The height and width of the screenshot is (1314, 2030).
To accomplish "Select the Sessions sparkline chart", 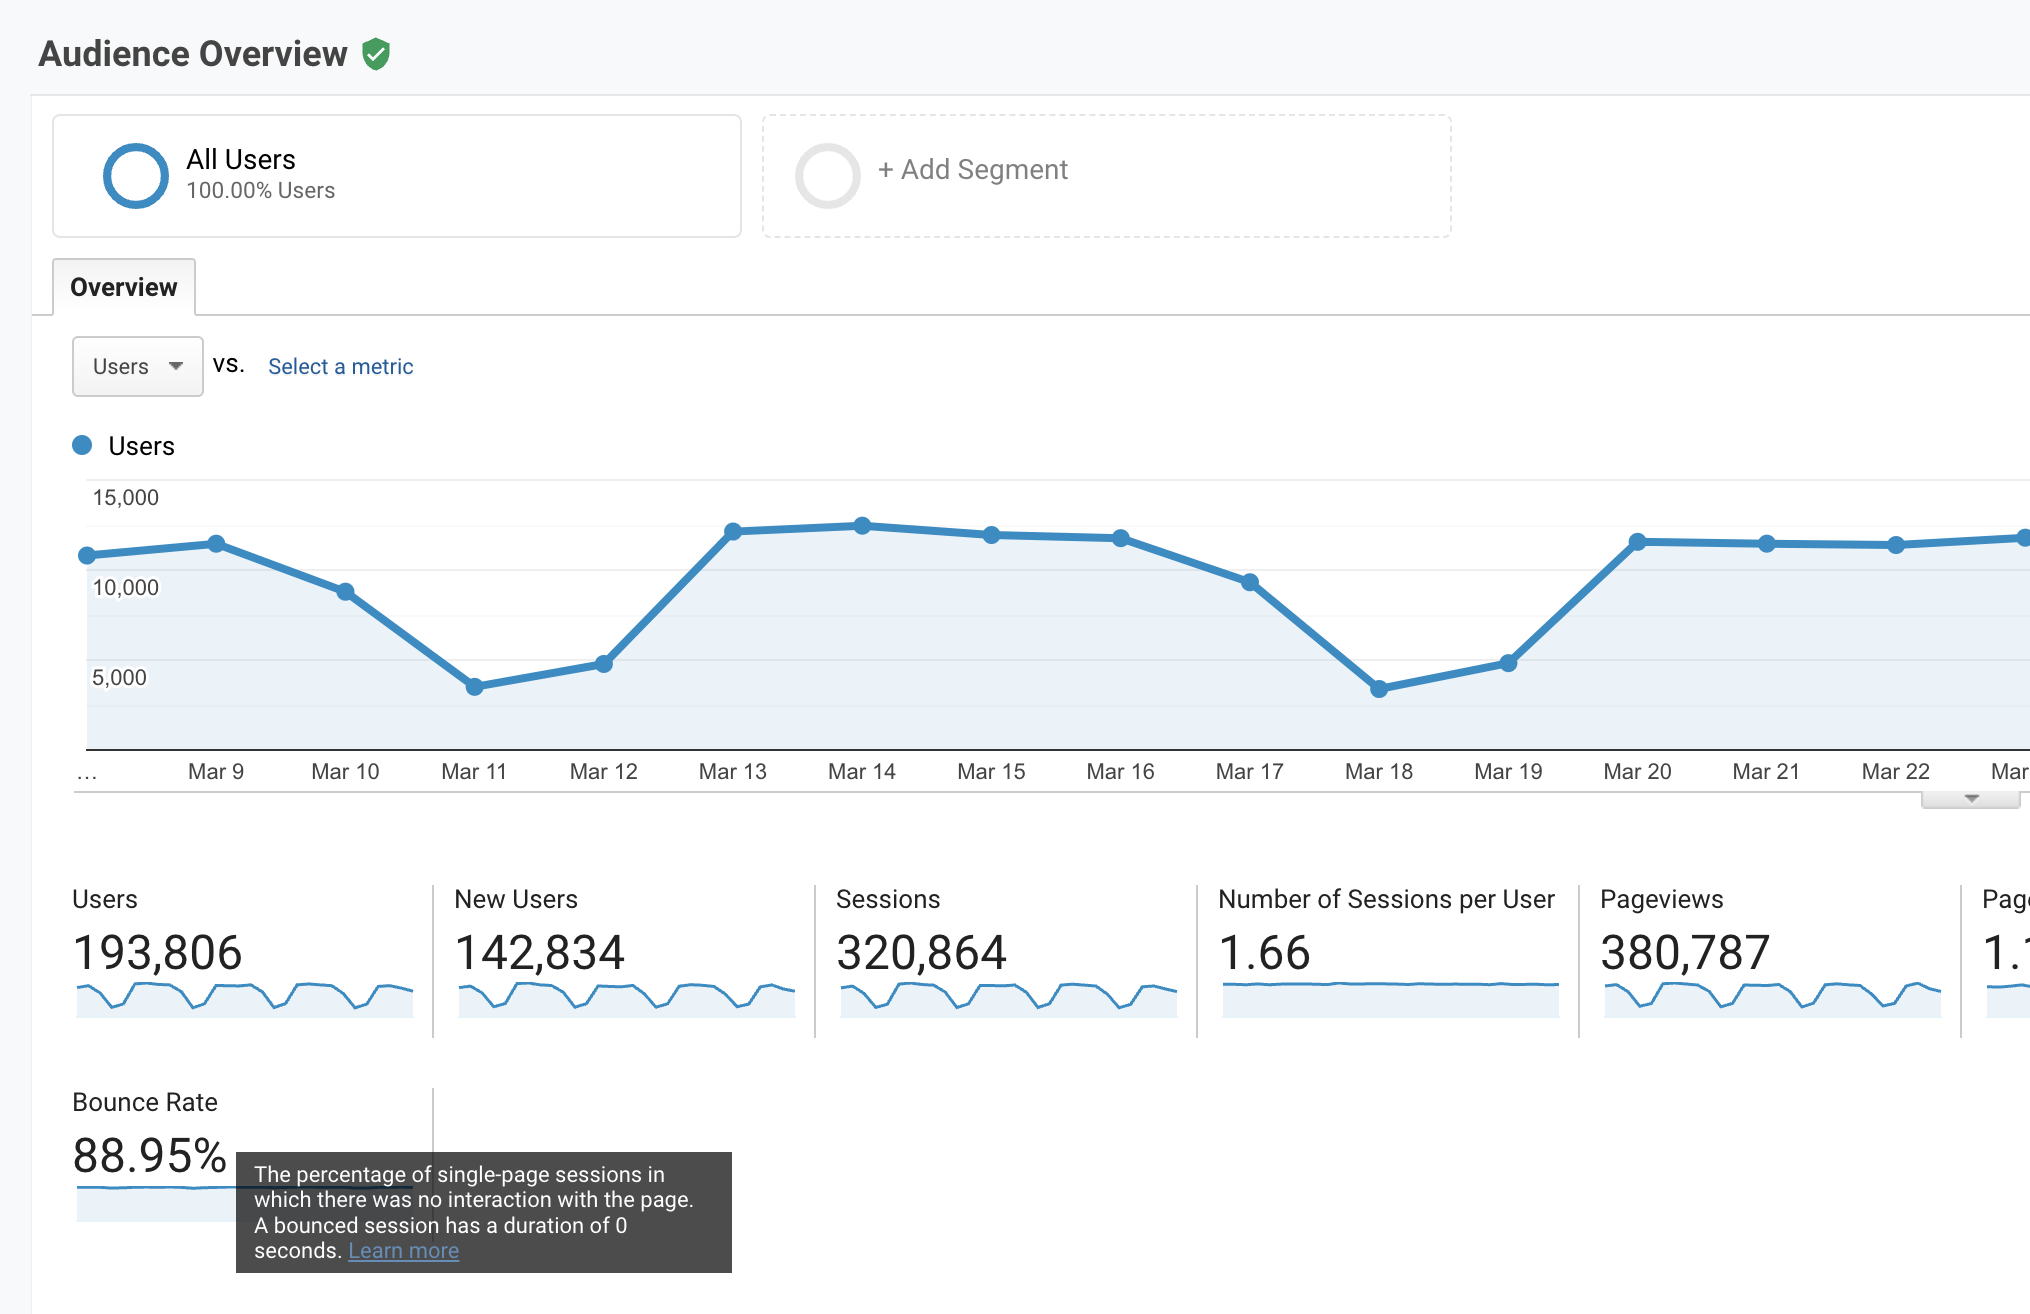I will coord(1008,999).
